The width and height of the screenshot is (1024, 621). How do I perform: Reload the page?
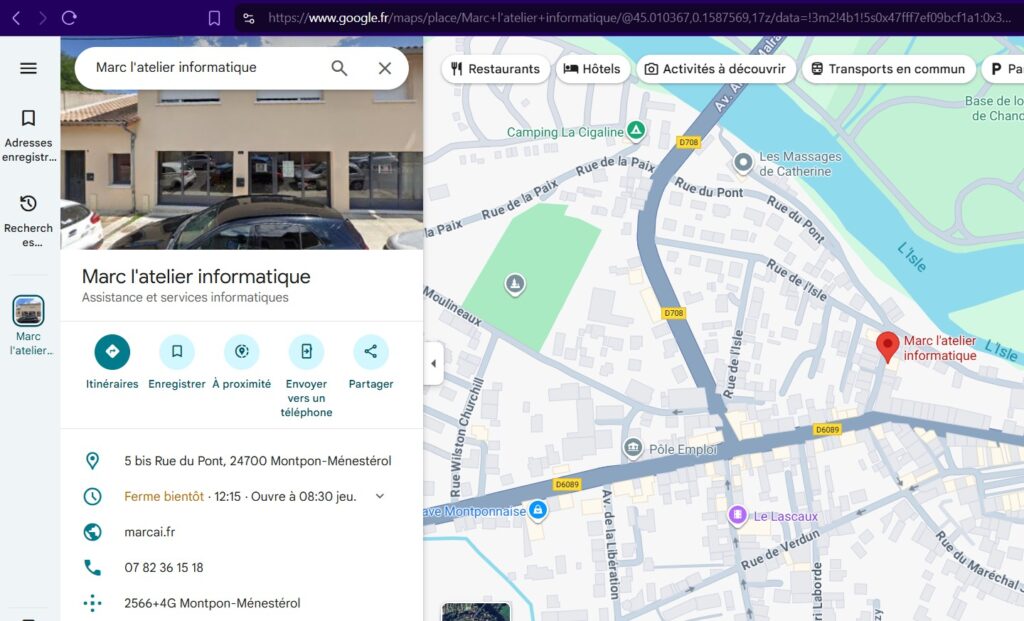[69, 18]
